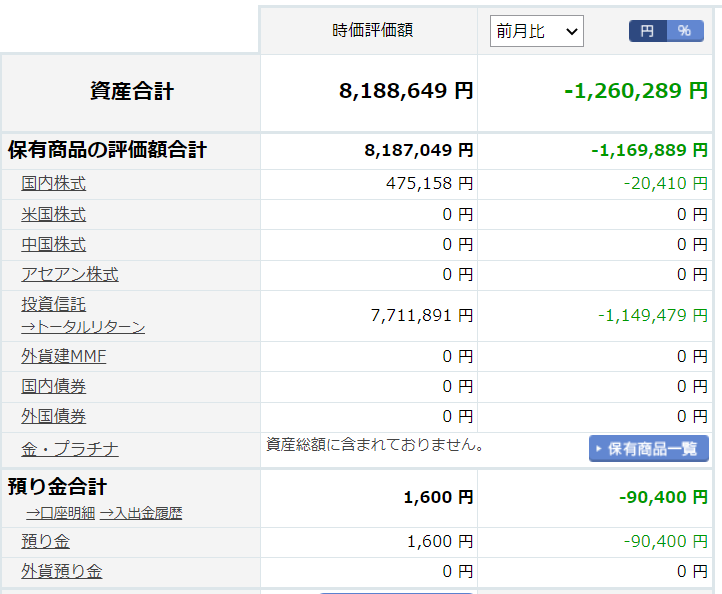Select the 保有商品の評価額合計 label
The height and width of the screenshot is (594, 722).
(x=107, y=150)
